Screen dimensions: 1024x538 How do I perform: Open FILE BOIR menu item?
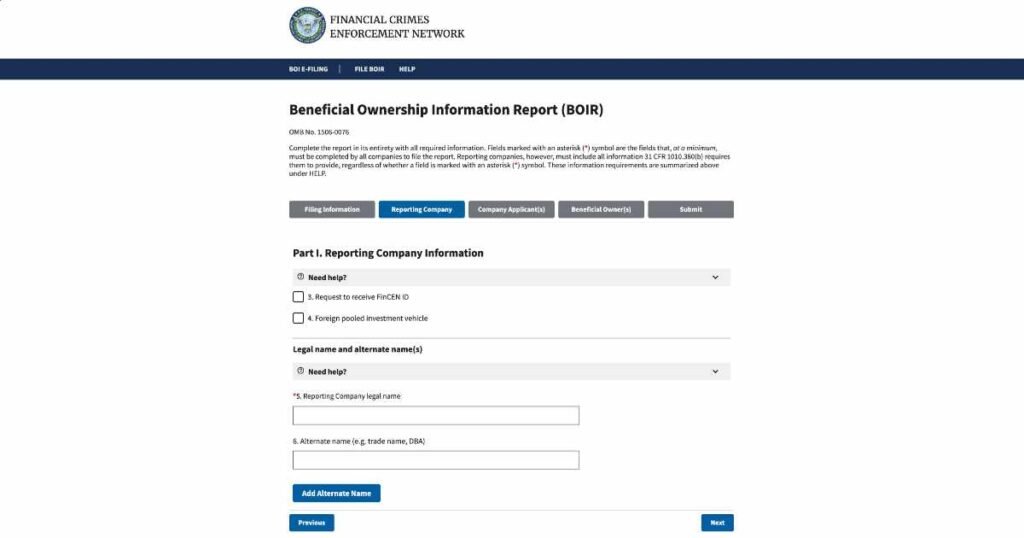pos(370,69)
